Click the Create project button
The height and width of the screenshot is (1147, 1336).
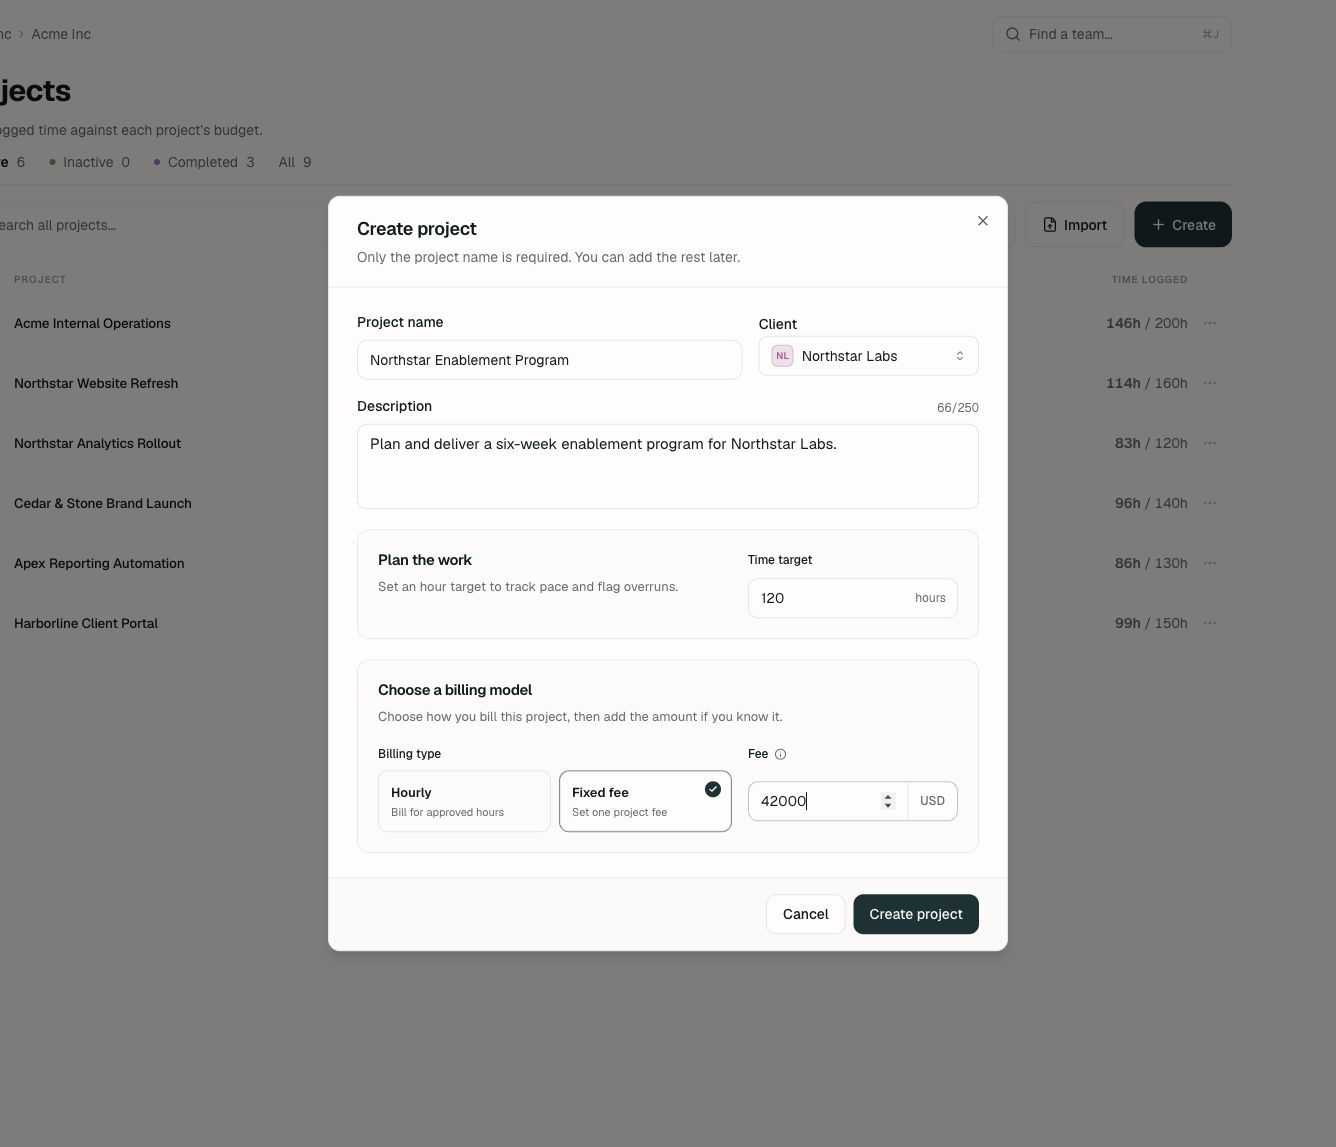(916, 914)
